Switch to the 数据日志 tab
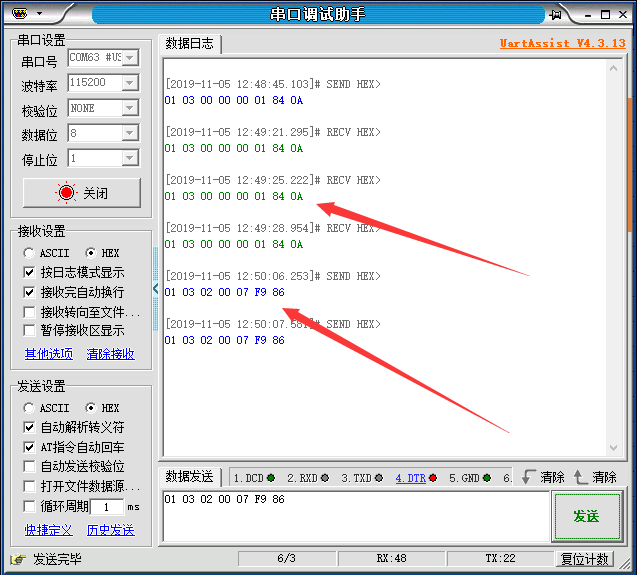The width and height of the screenshot is (637, 575). (189, 43)
